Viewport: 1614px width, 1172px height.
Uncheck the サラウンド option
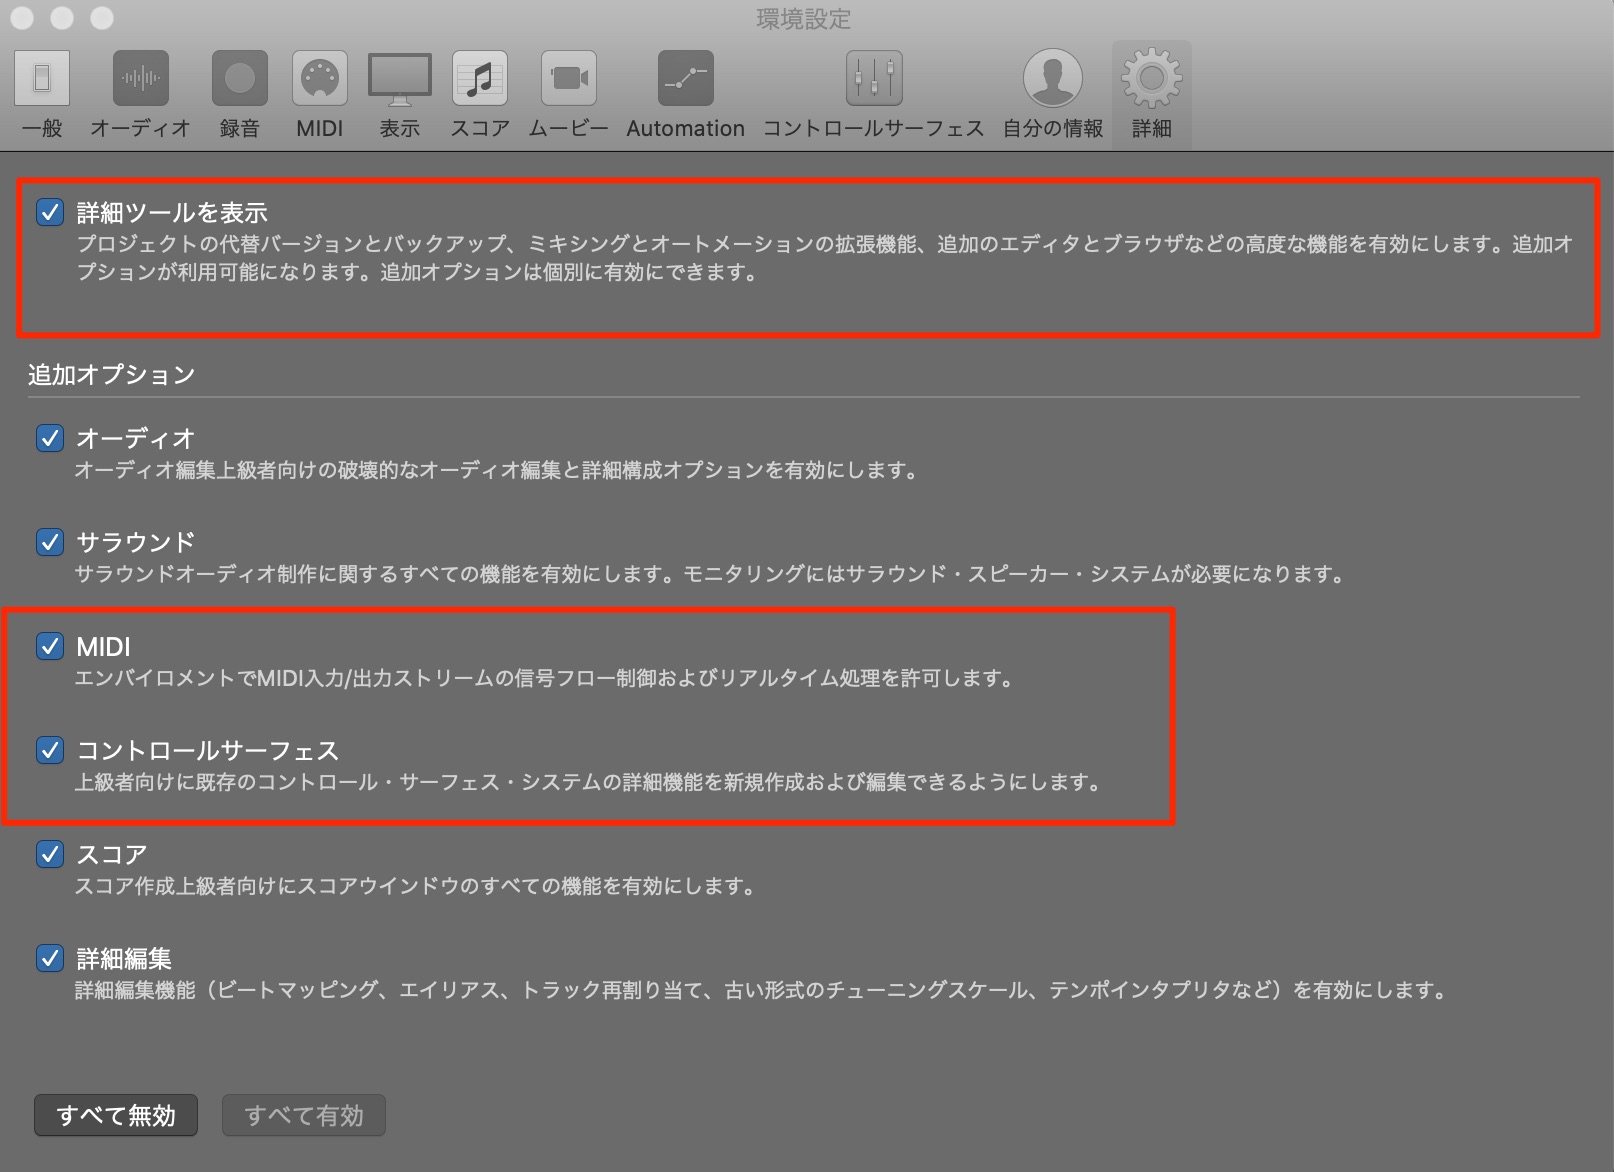coord(50,542)
